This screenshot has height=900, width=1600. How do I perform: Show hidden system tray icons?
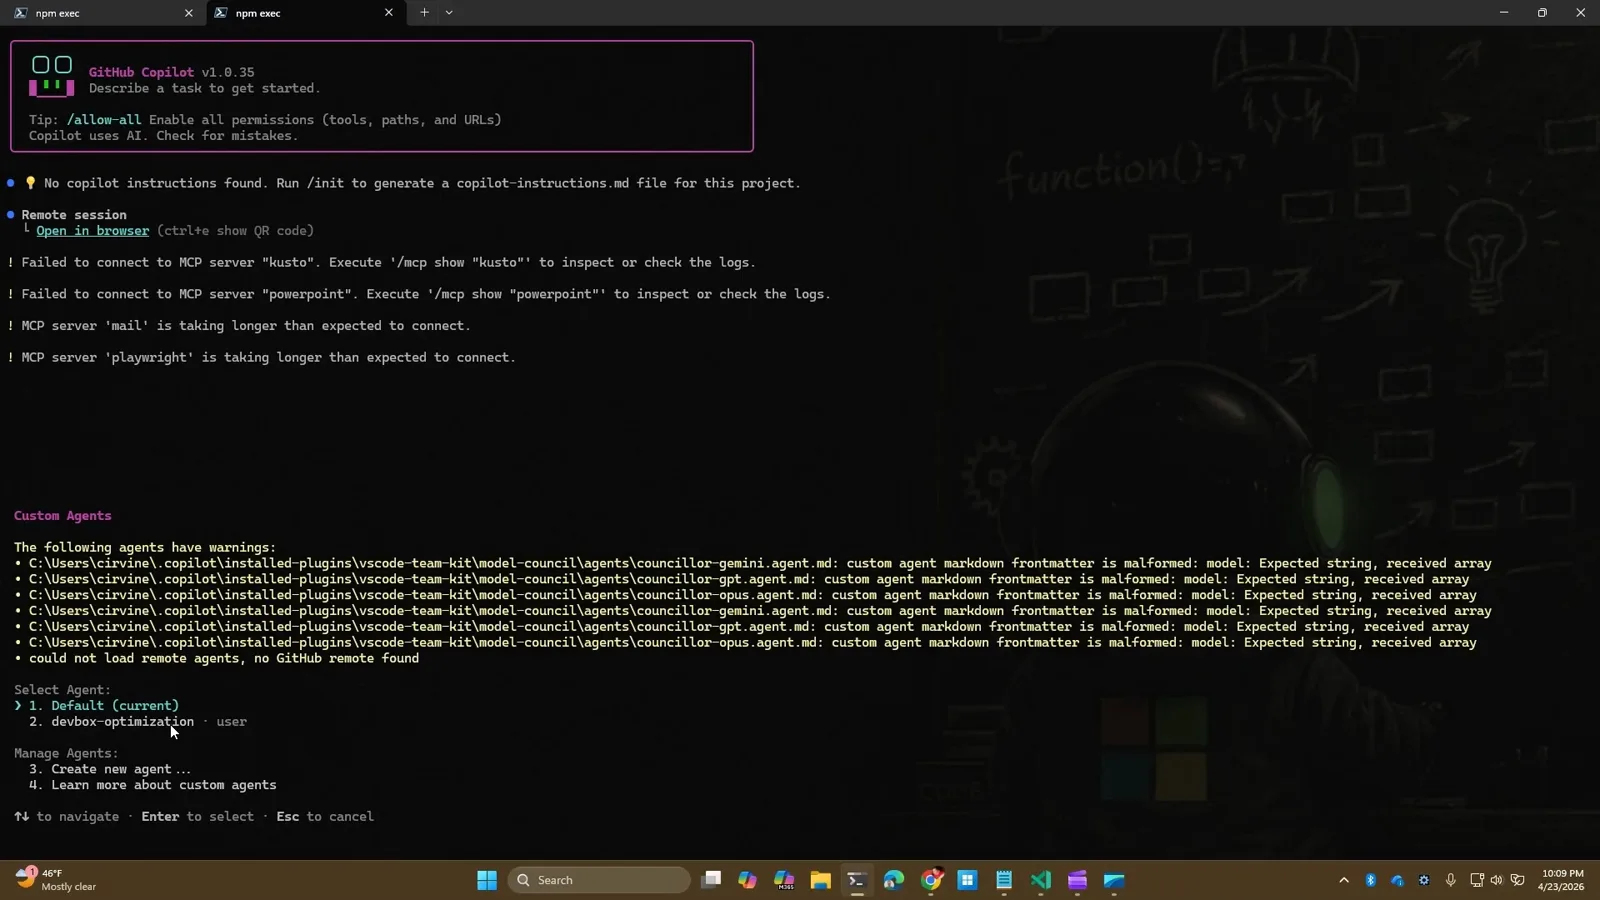coord(1344,880)
